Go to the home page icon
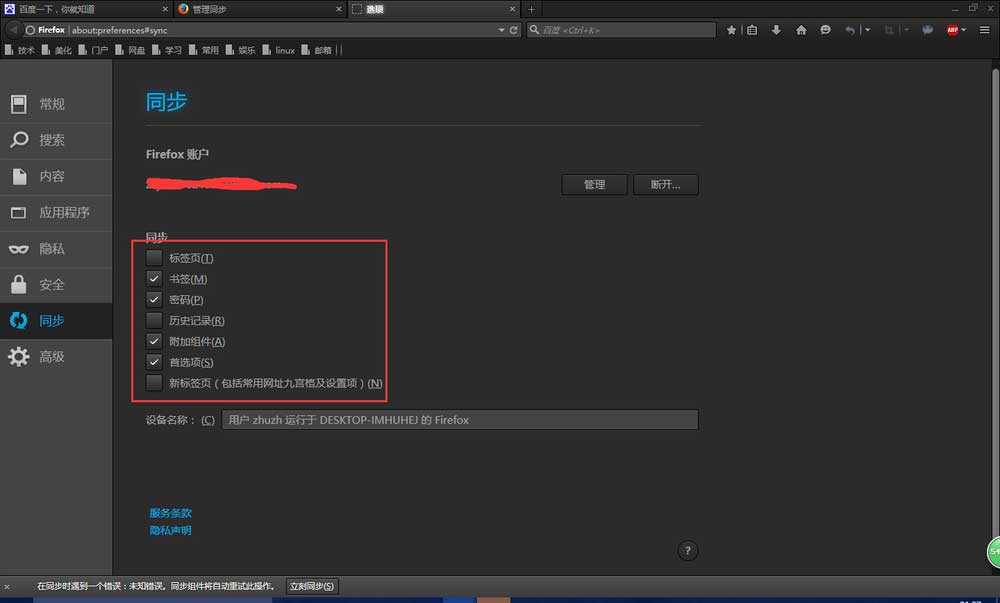The image size is (1000, 603). [x=801, y=30]
